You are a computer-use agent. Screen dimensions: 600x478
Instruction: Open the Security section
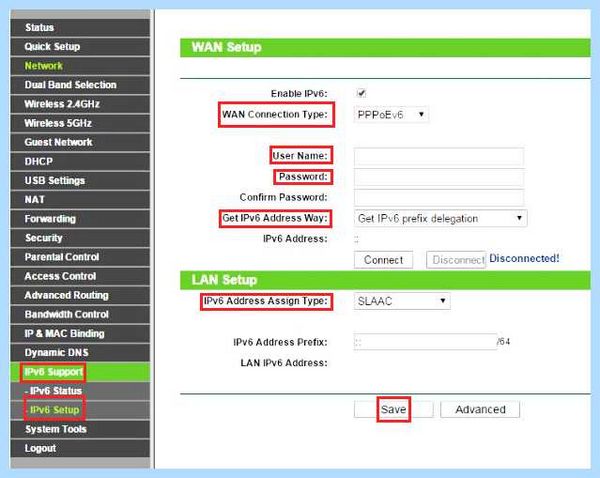[x=80, y=238]
